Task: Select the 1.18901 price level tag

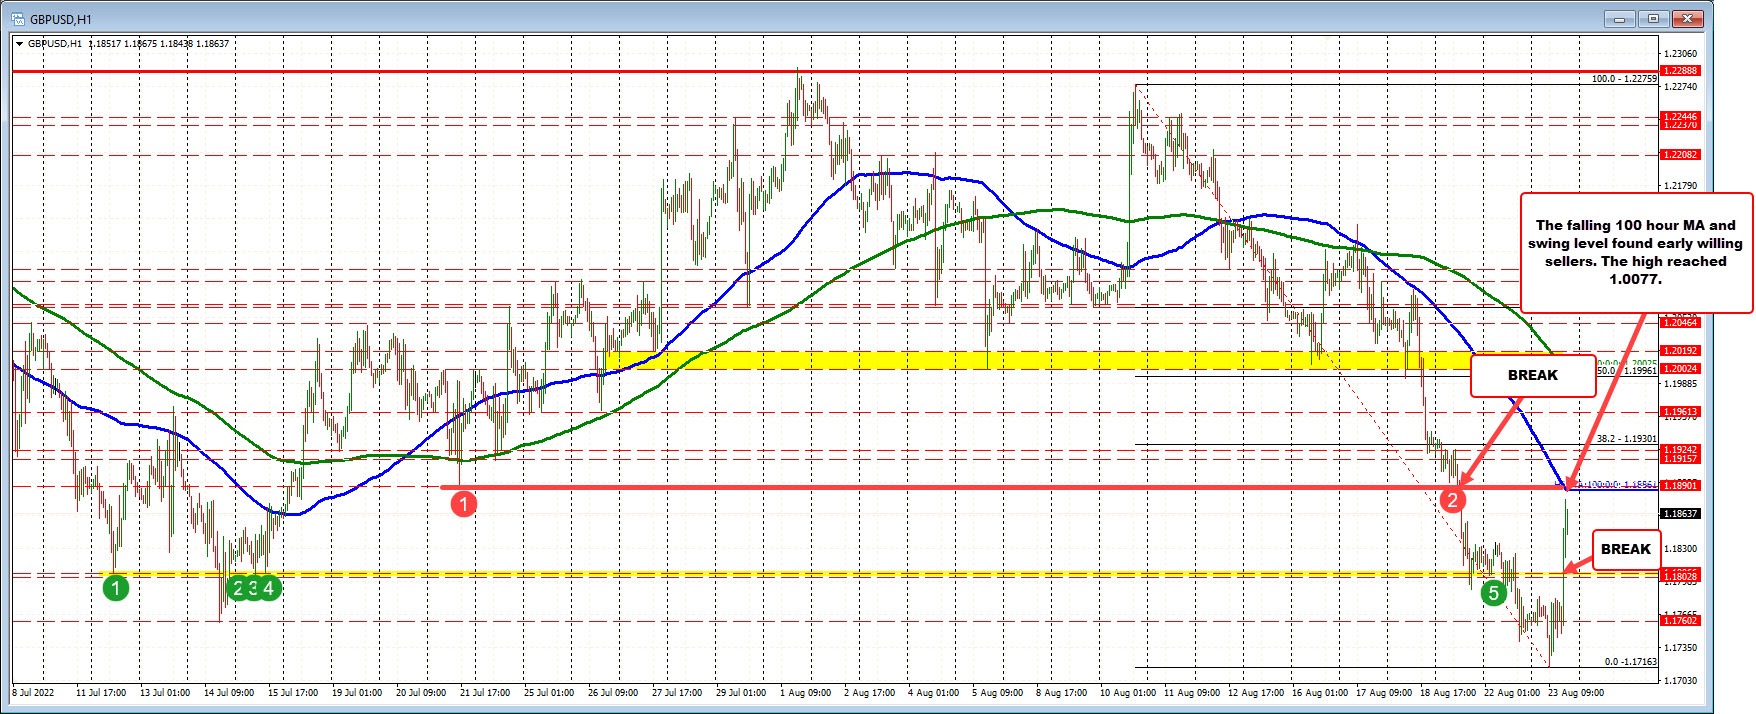Action: [1679, 485]
